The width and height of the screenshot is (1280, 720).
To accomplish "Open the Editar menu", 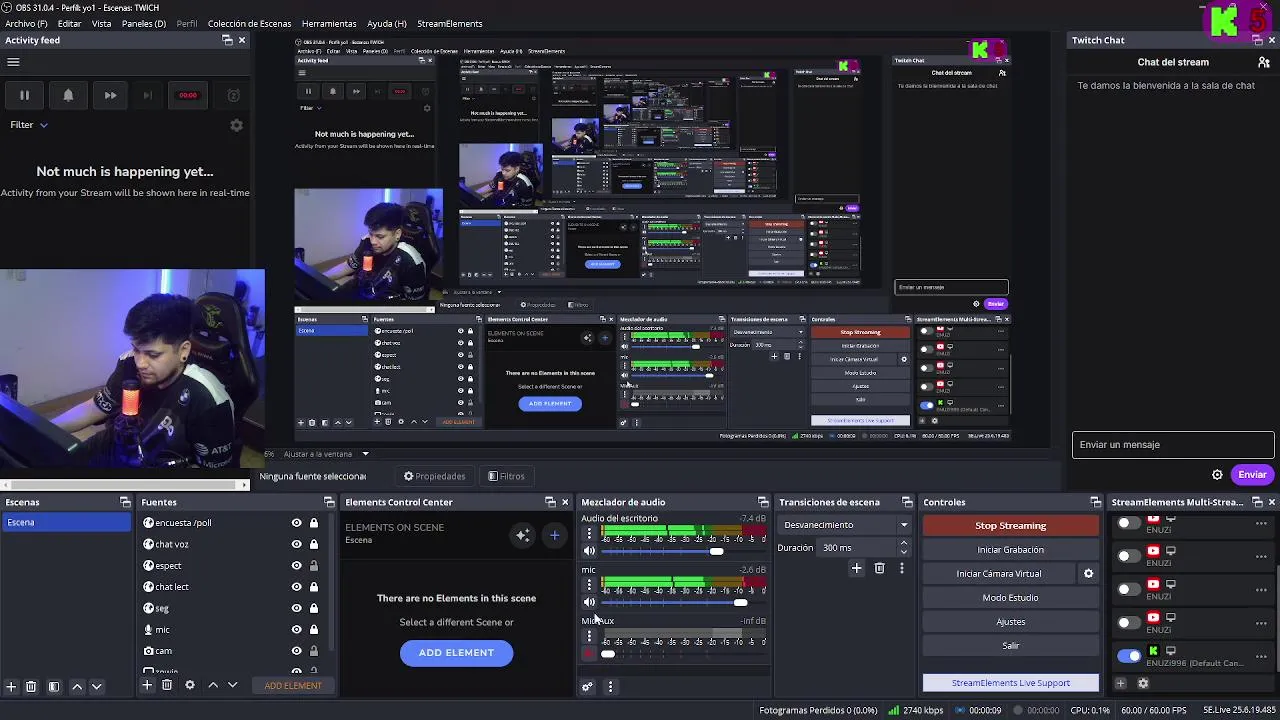I will point(69,23).
